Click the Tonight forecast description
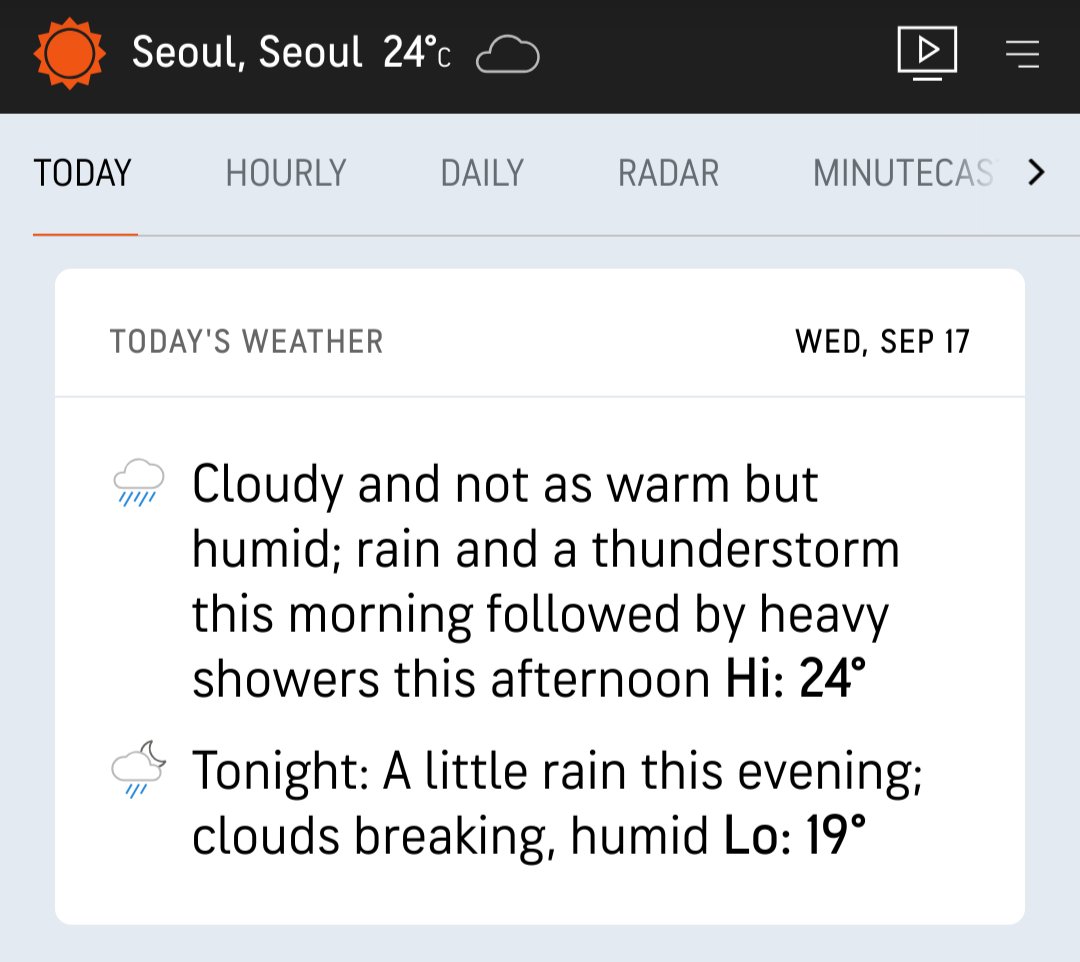This screenshot has width=1080, height=962. click(x=557, y=803)
